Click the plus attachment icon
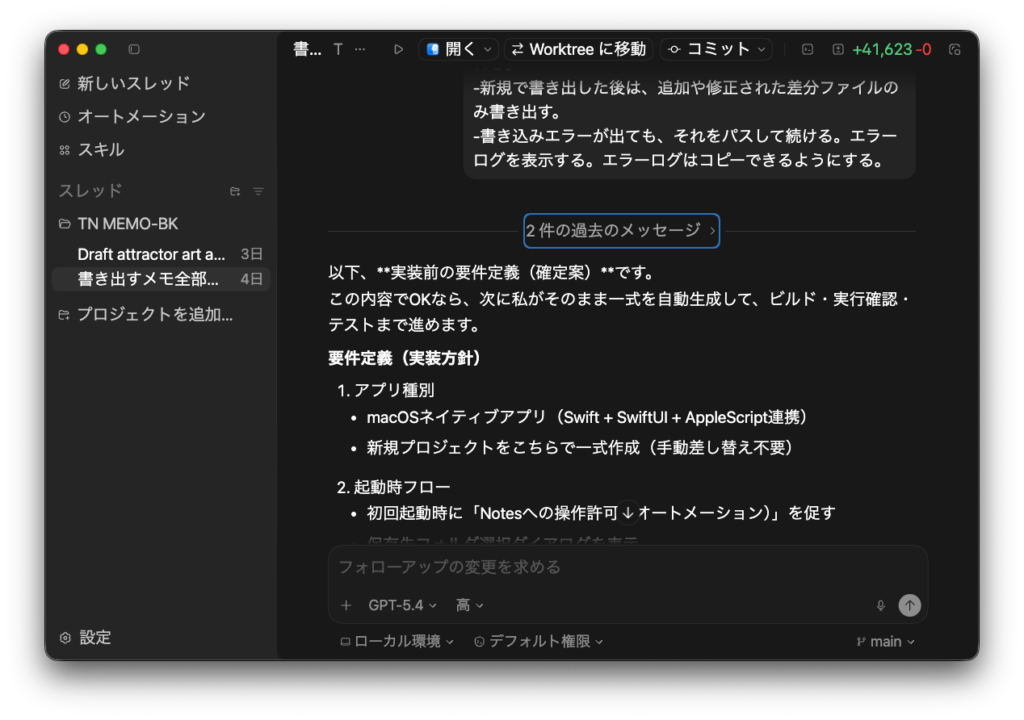The height and width of the screenshot is (720, 1024). coord(346,605)
